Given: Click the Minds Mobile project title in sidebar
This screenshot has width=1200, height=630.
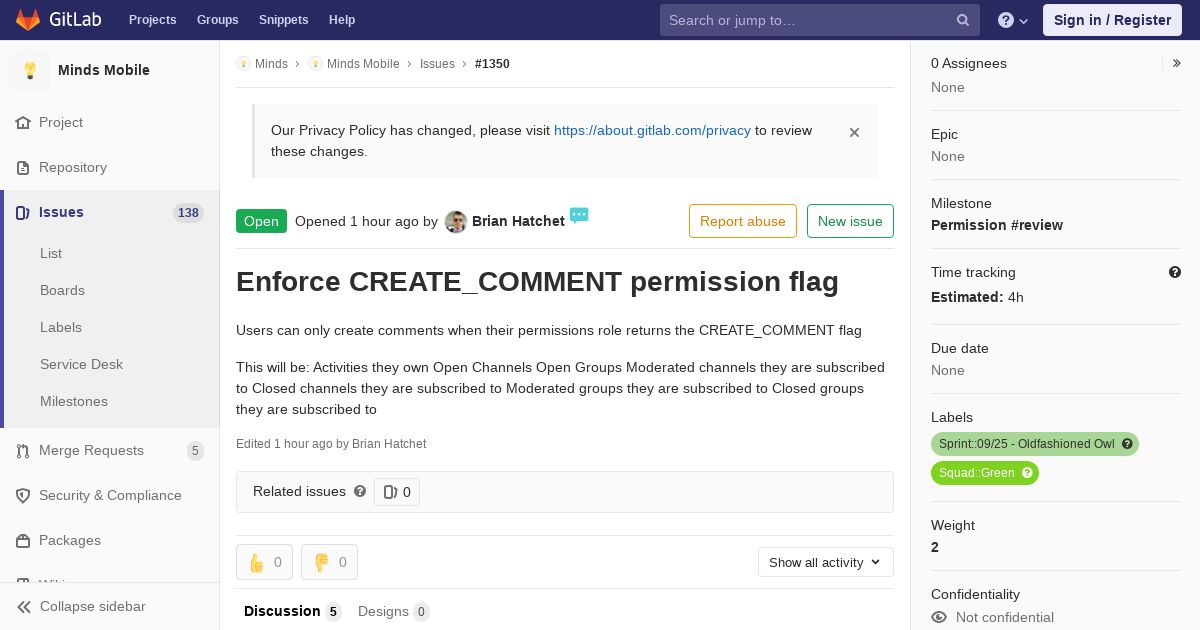Looking at the screenshot, I should [104, 70].
